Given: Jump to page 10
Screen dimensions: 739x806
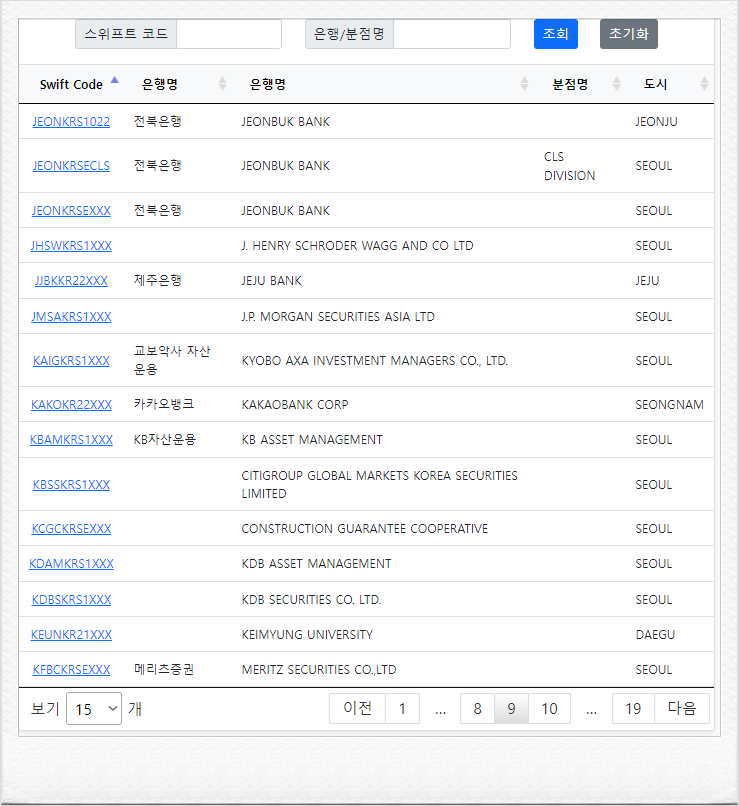Looking at the screenshot, I should point(549,708).
